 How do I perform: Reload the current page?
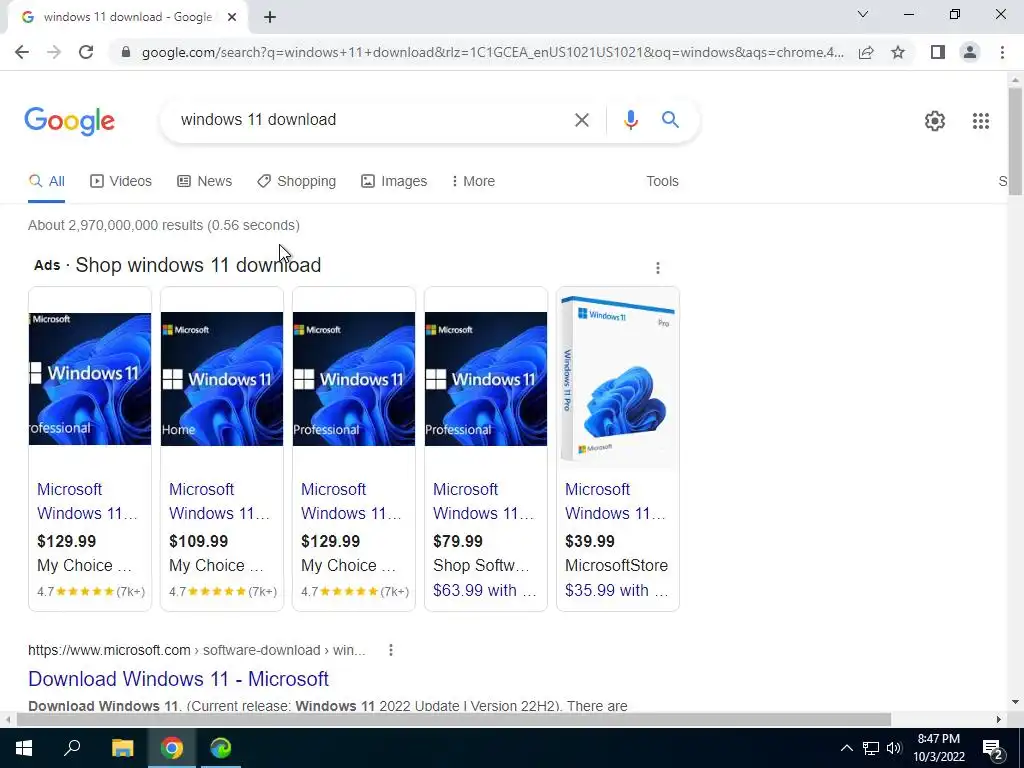click(x=86, y=52)
